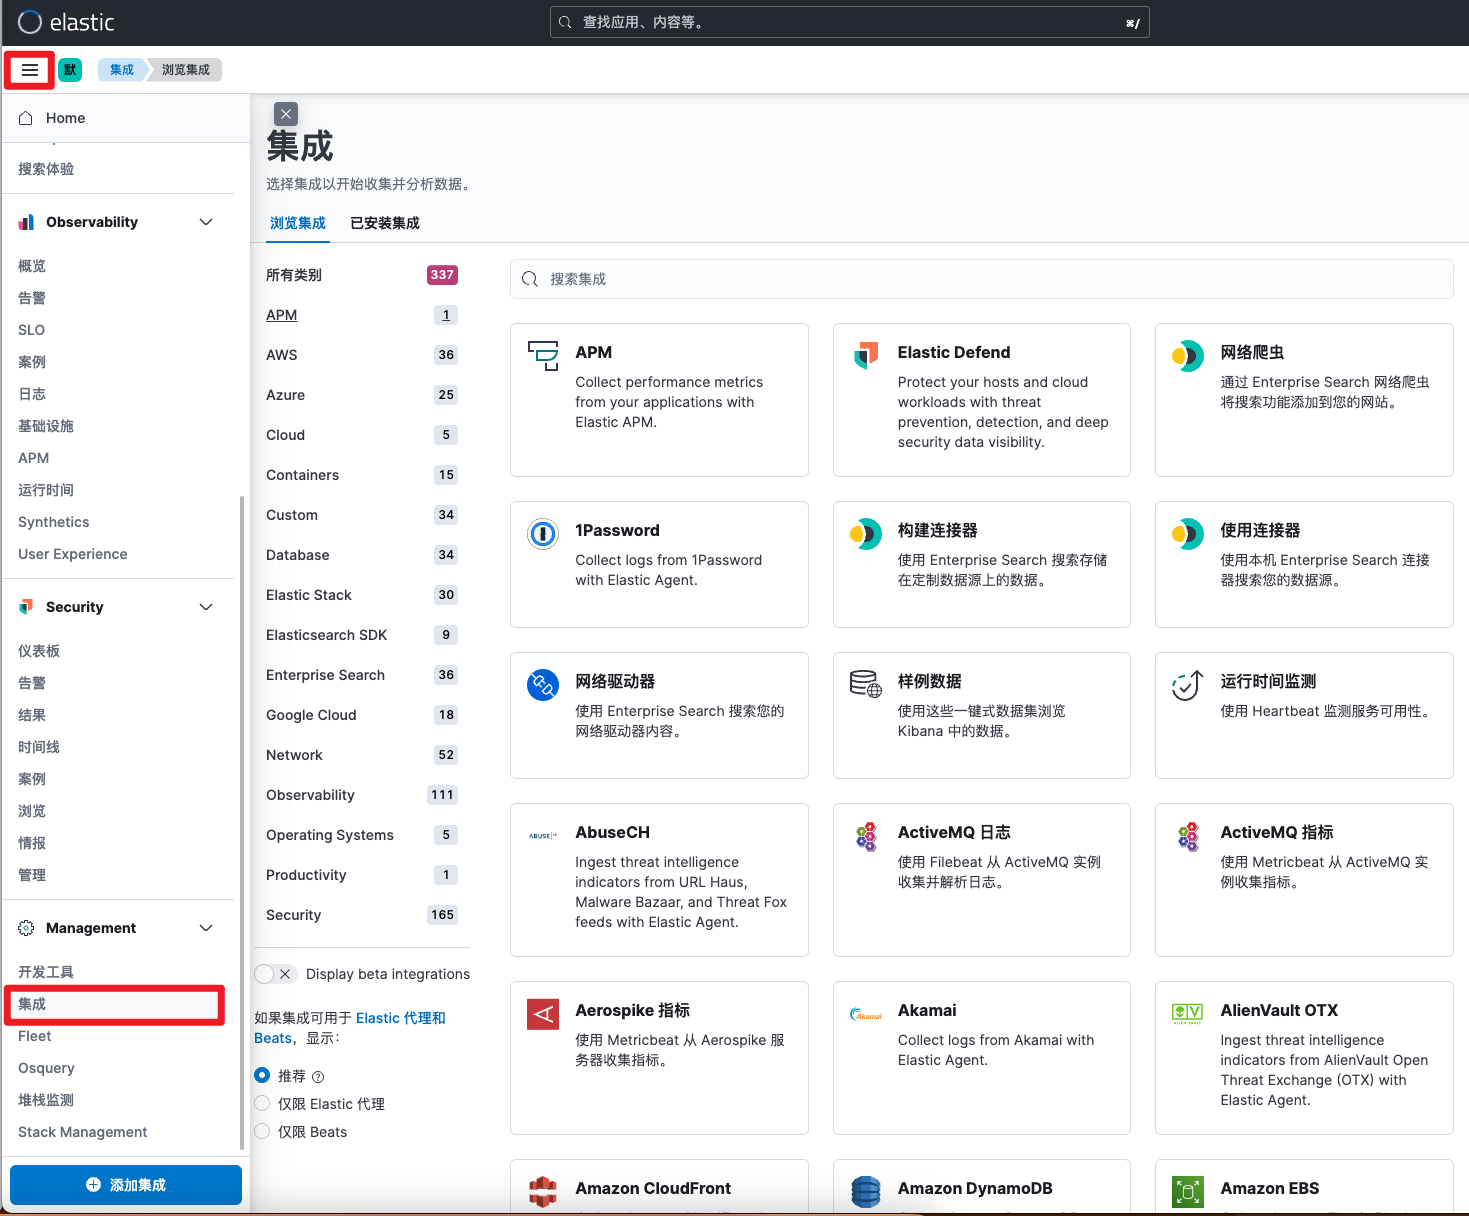Select the 推荐 radio option
This screenshot has width=1469, height=1216.
[x=262, y=1075]
